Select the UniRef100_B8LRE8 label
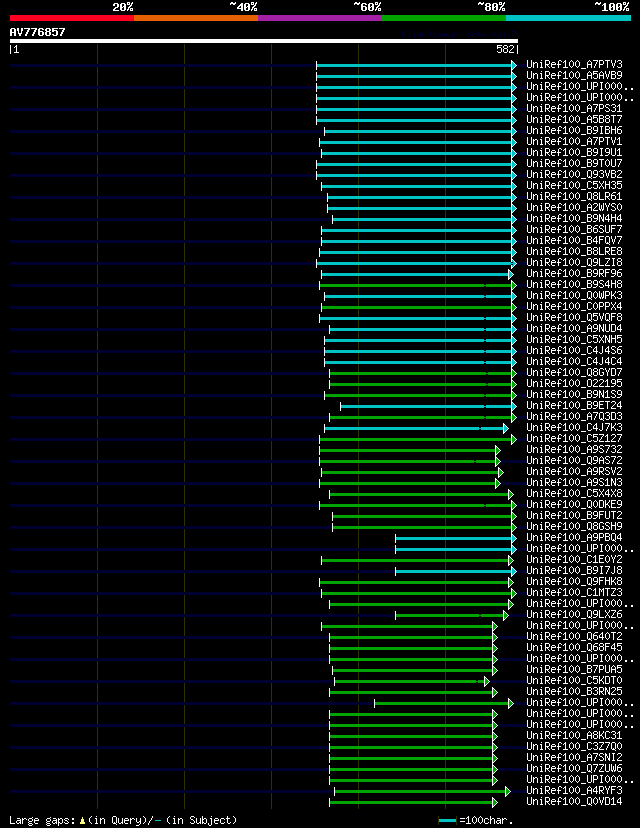The width and height of the screenshot is (640, 828). pos(574,251)
